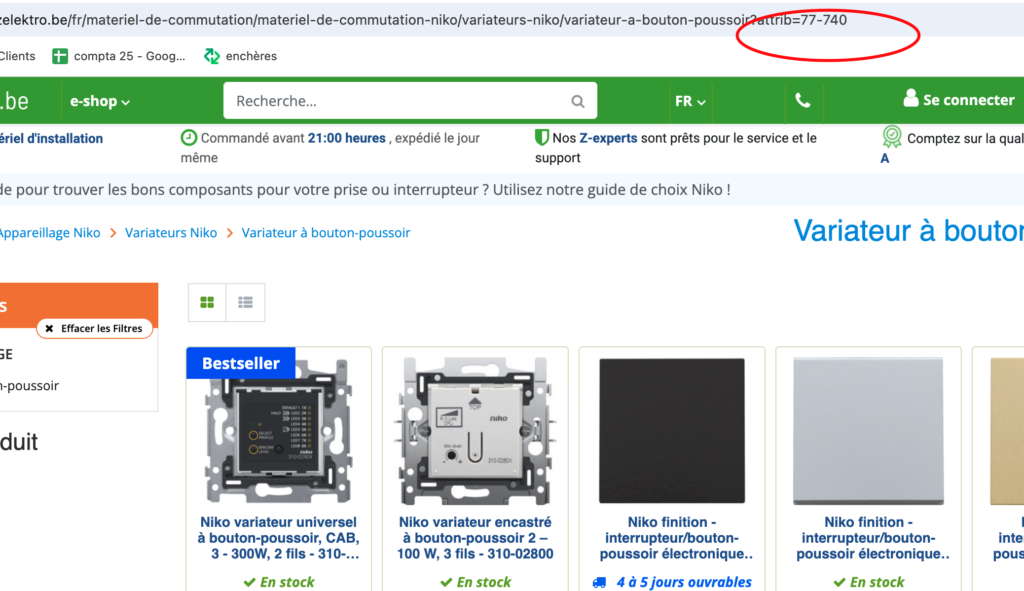Open Niko variateur encastré 310-02800 product title
Viewport: 1024px width, 591px height.
click(x=475, y=537)
